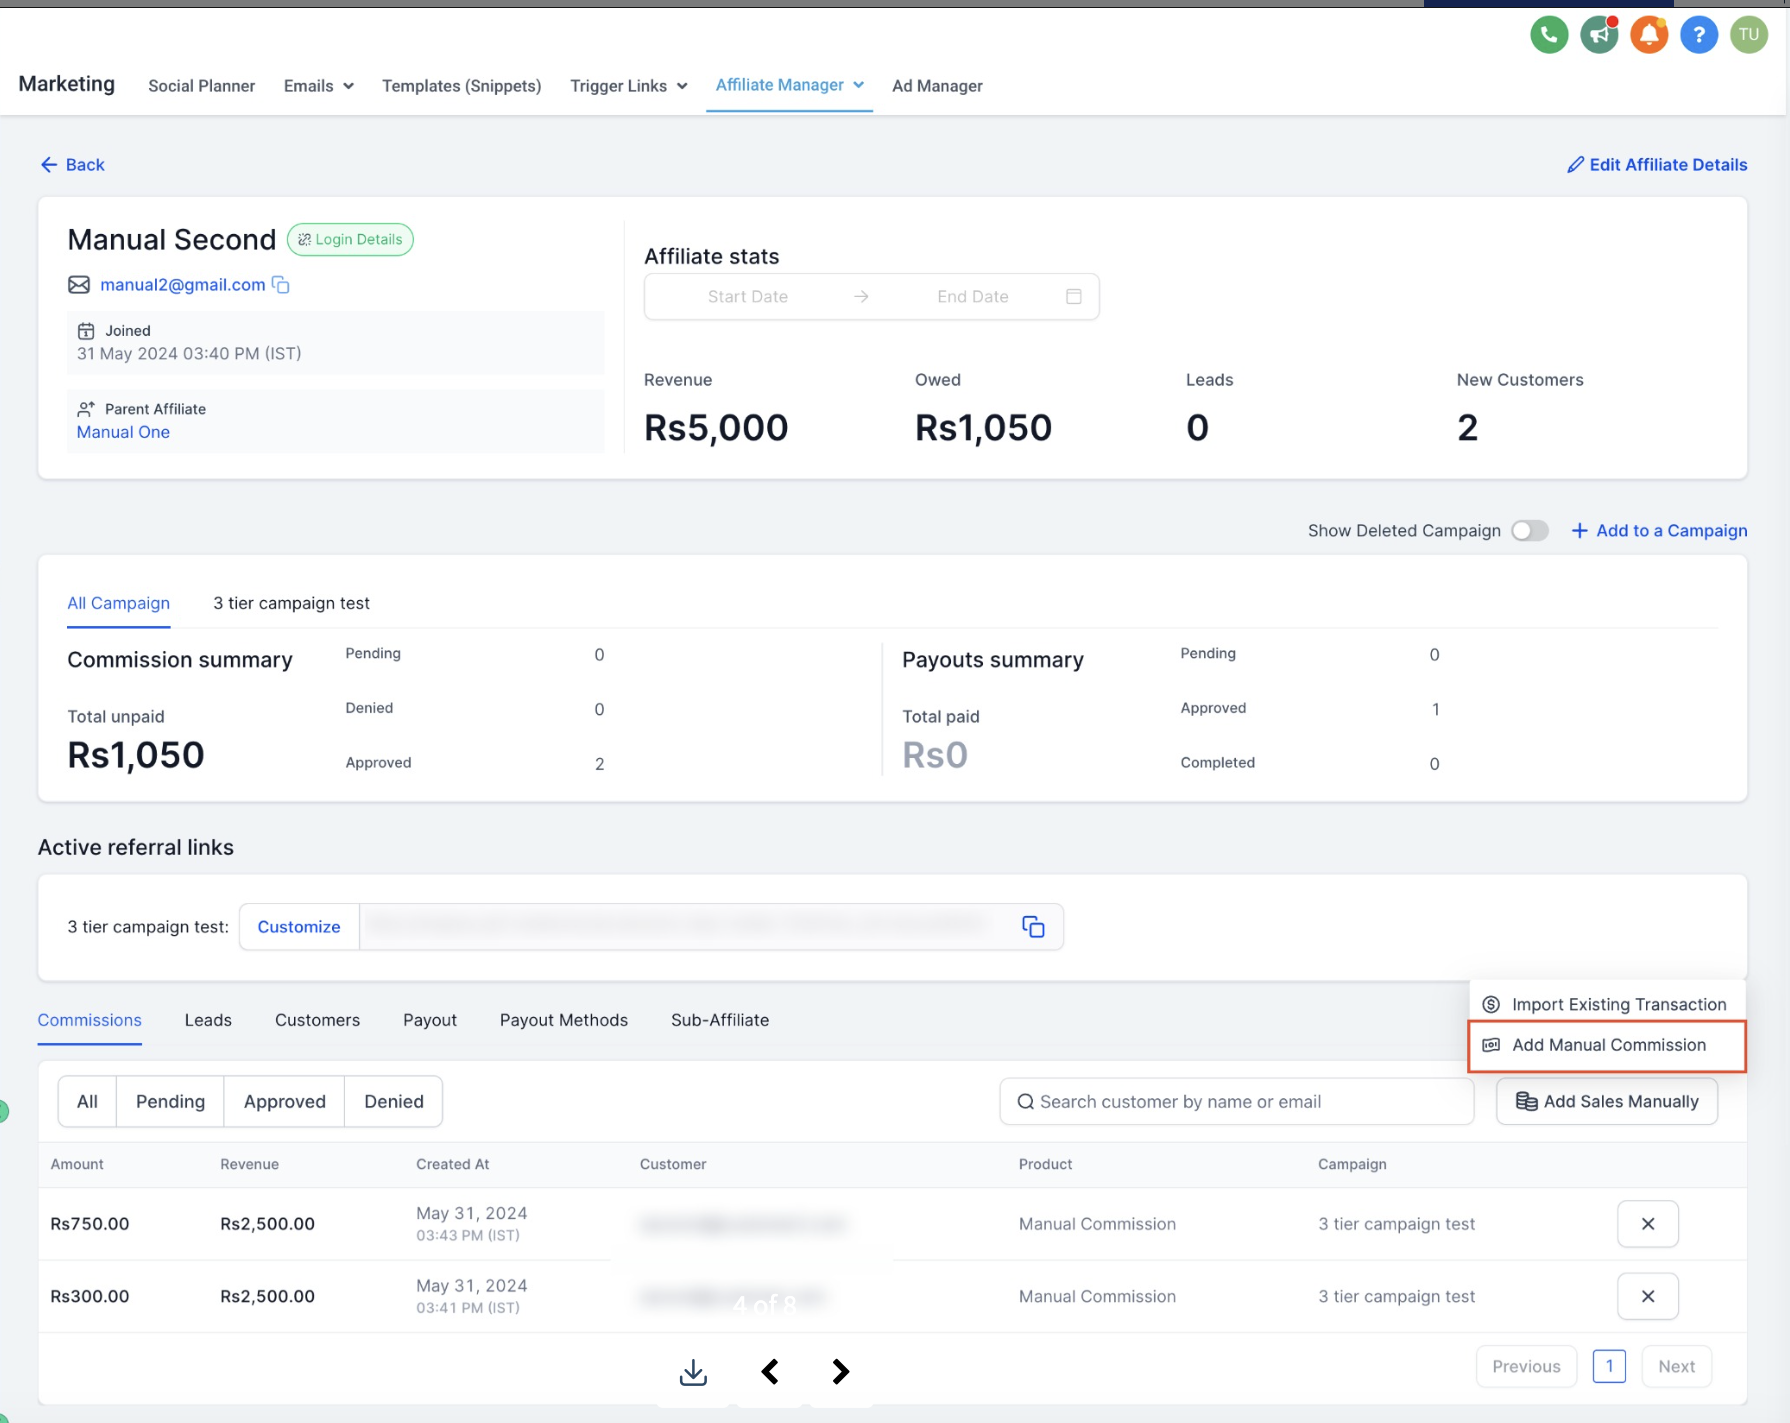The image size is (1790, 1423).
Task: Copy the 3 tier campaign referral link
Action: (x=1033, y=927)
